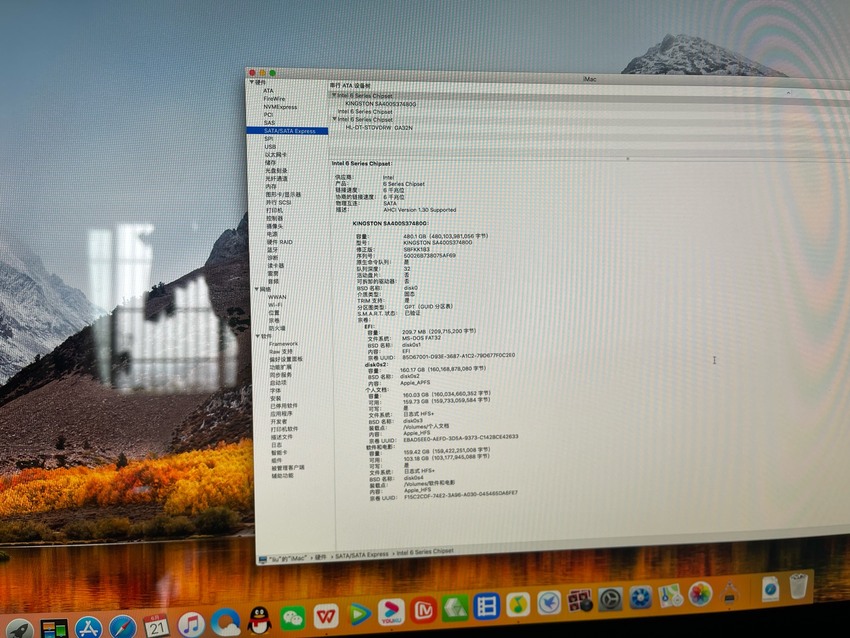Select 图形卡/显示器 sidebar item
This screenshot has height=638, width=850.
284,194
